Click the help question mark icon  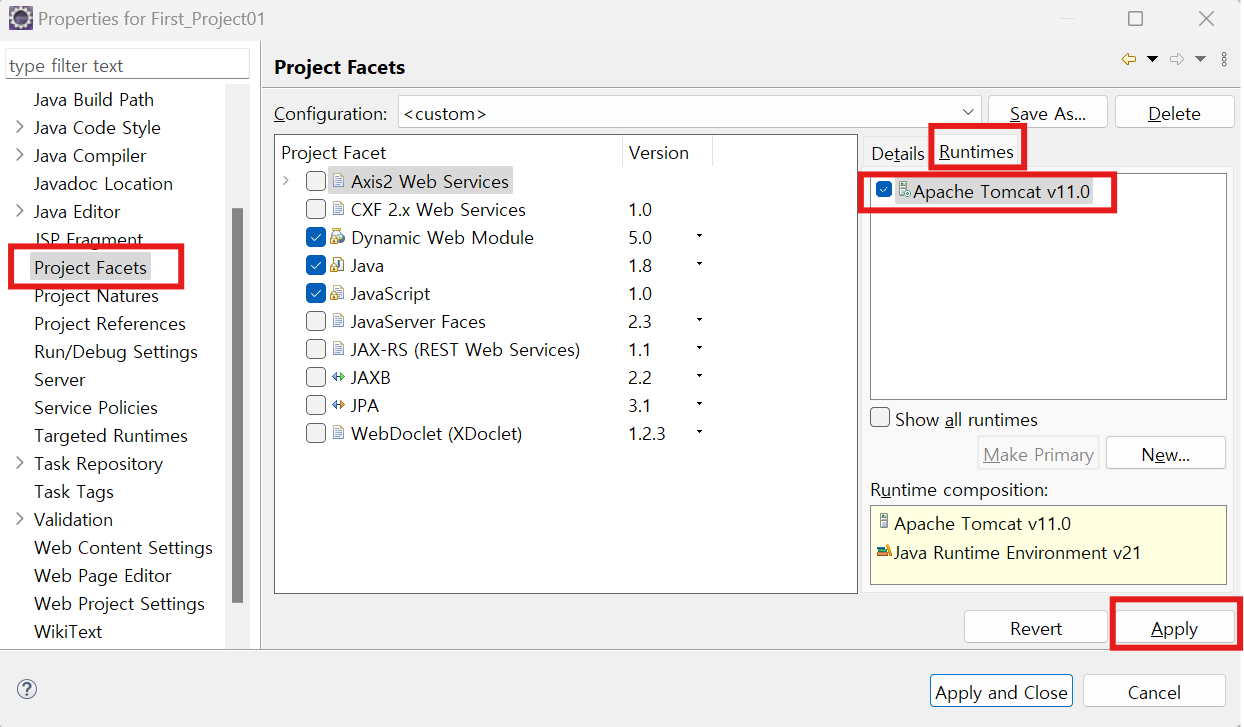[27, 689]
